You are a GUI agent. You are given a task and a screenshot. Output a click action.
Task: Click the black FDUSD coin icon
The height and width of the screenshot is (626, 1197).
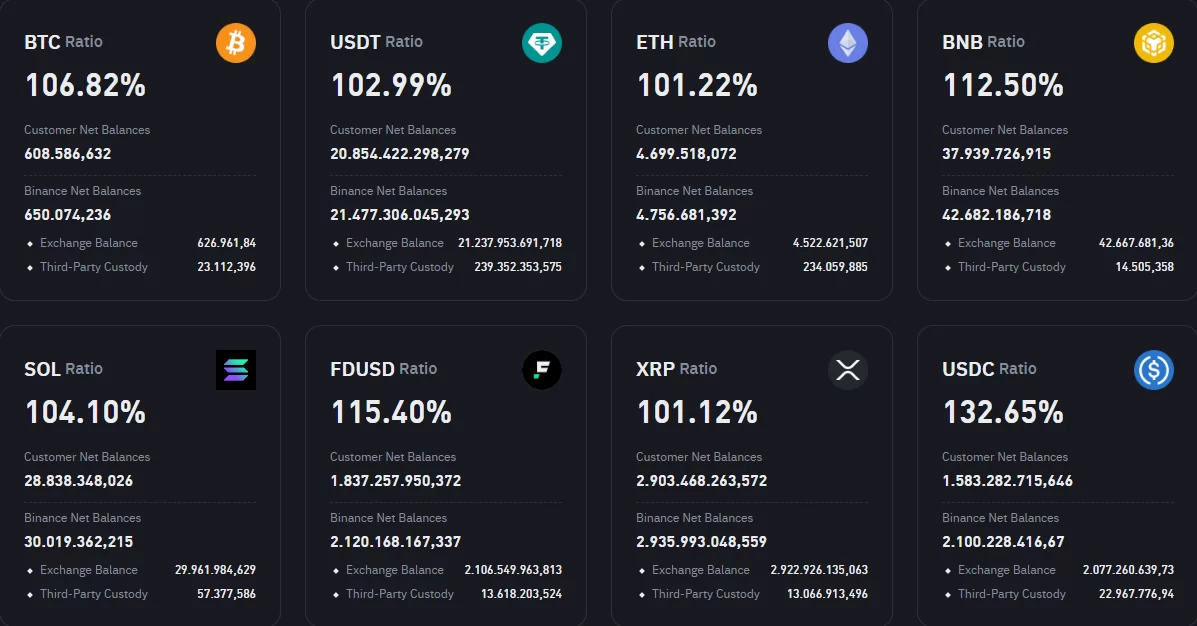tap(542, 370)
